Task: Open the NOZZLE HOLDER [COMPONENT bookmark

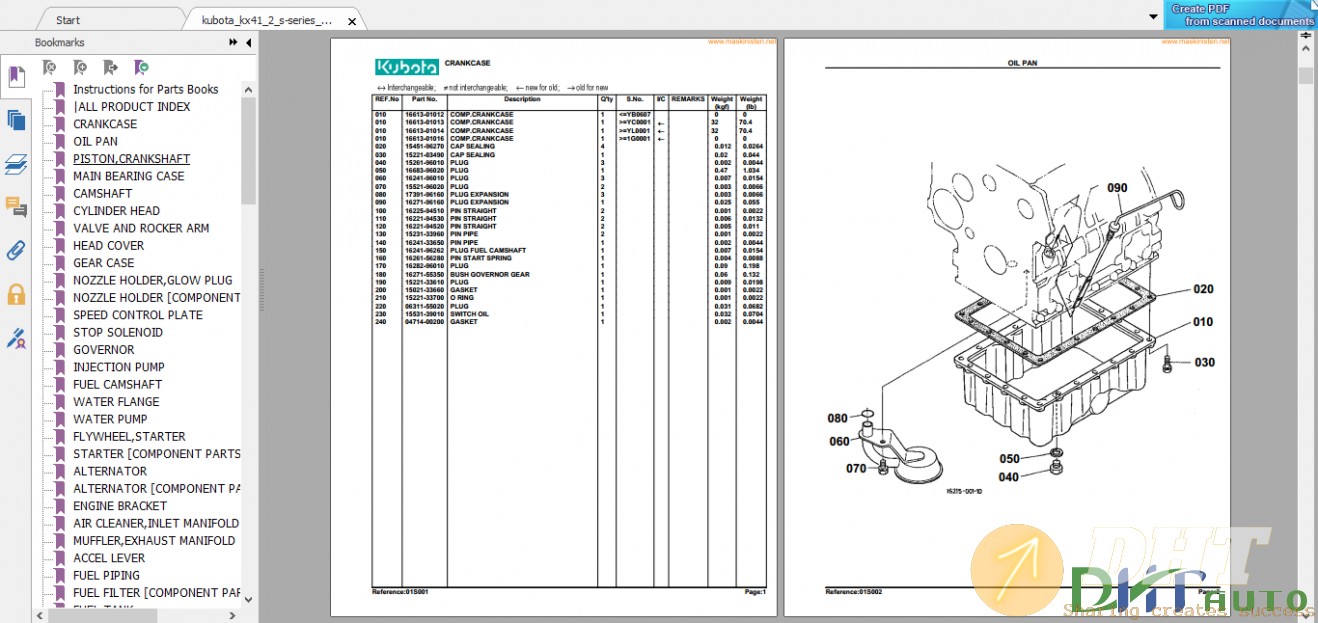Action: [156, 297]
